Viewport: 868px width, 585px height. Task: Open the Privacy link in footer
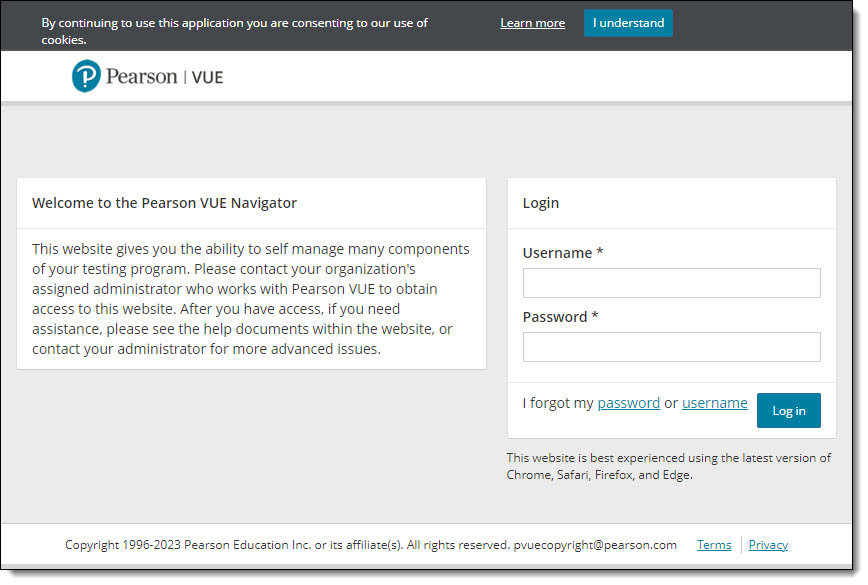tap(768, 545)
